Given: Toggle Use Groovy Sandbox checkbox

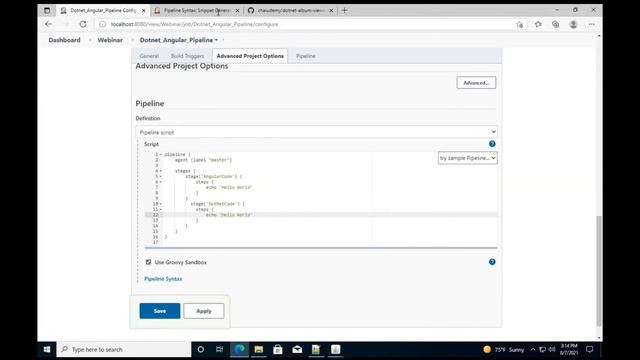Looking at the screenshot, I should (148, 262).
